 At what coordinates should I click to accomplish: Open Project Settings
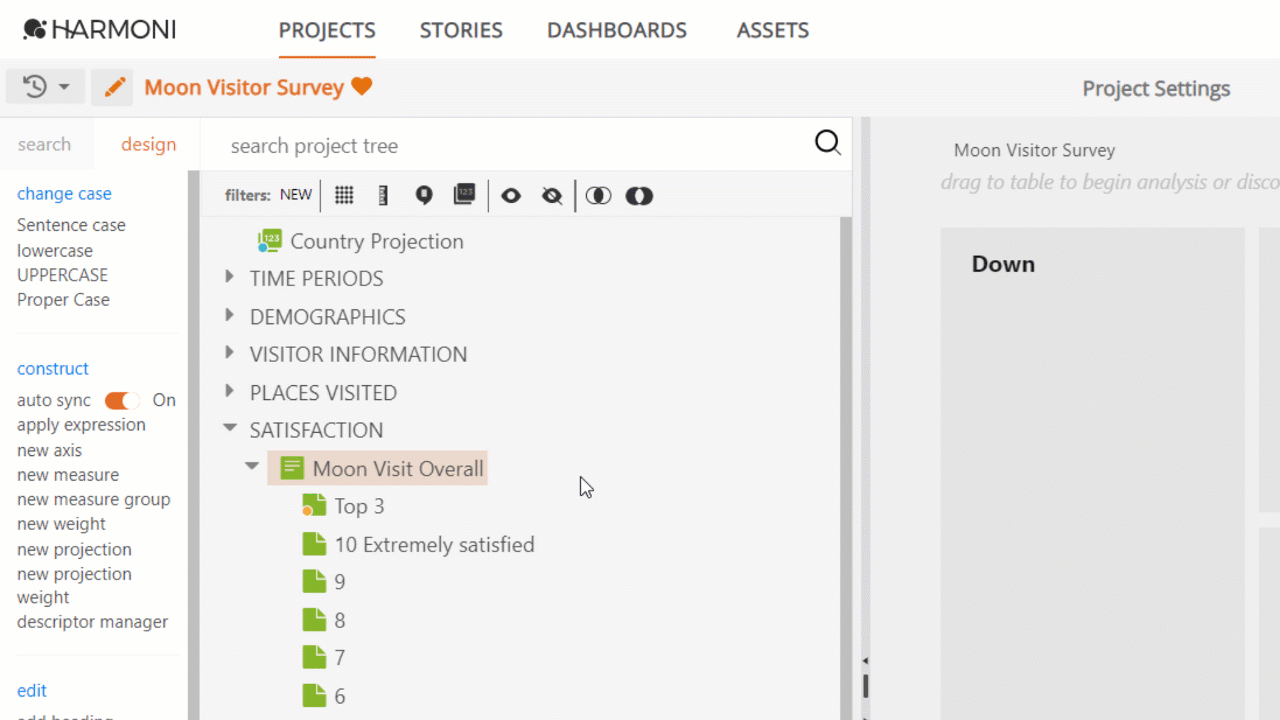click(1156, 88)
